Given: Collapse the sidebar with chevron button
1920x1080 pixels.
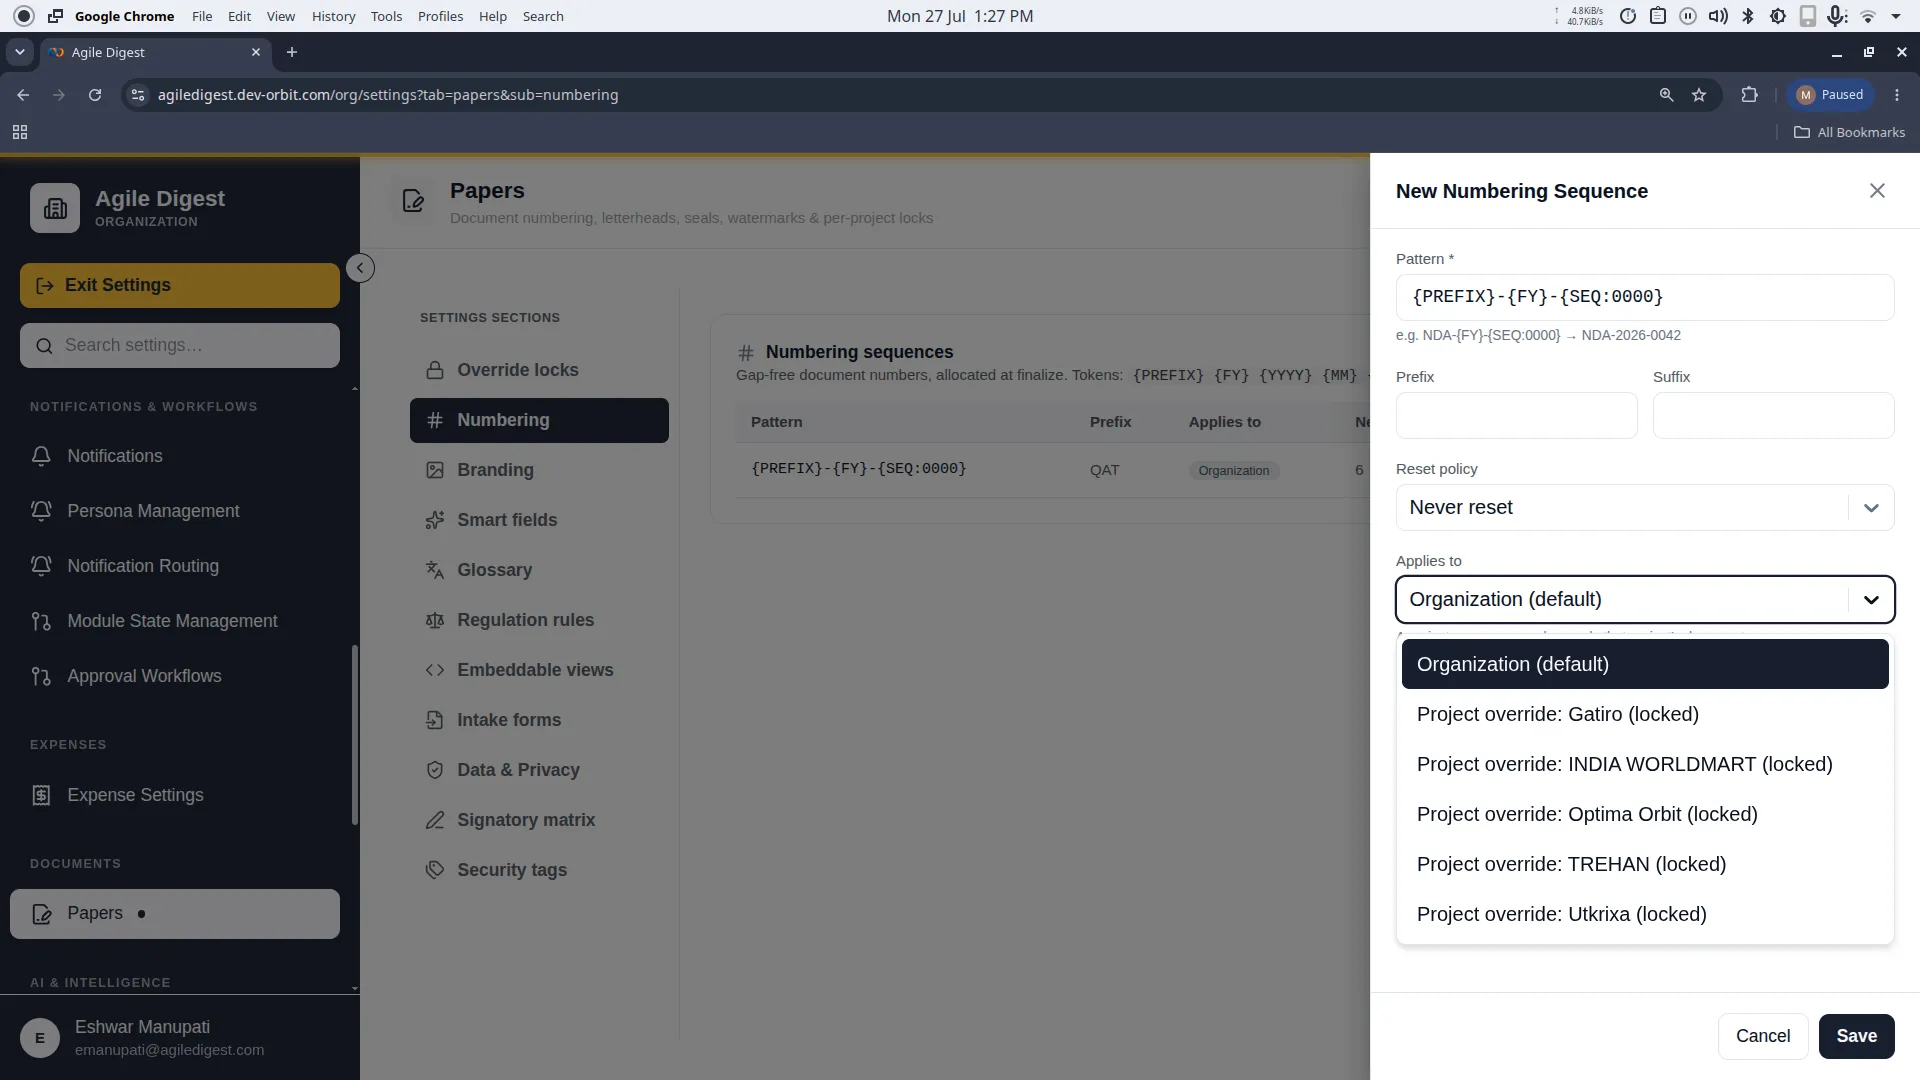Looking at the screenshot, I should (x=360, y=268).
